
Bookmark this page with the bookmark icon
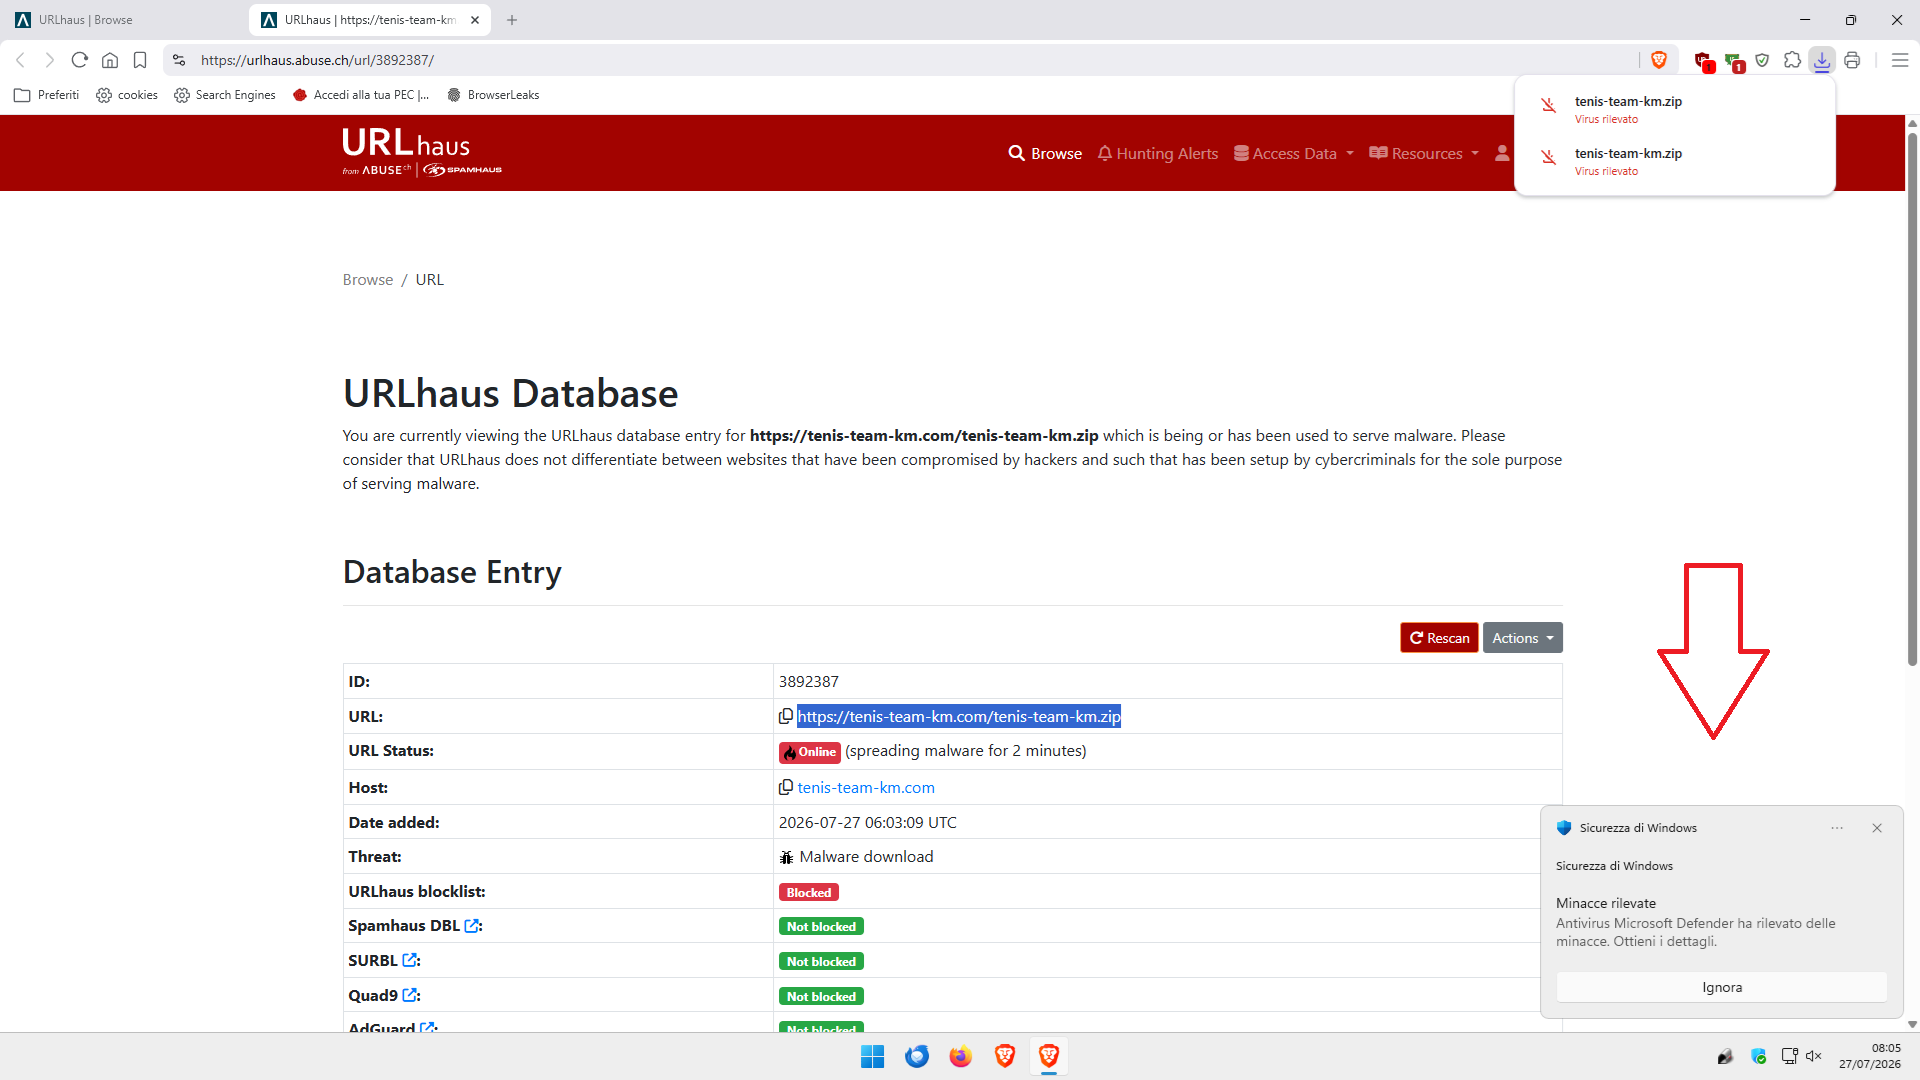pos(140,60)
